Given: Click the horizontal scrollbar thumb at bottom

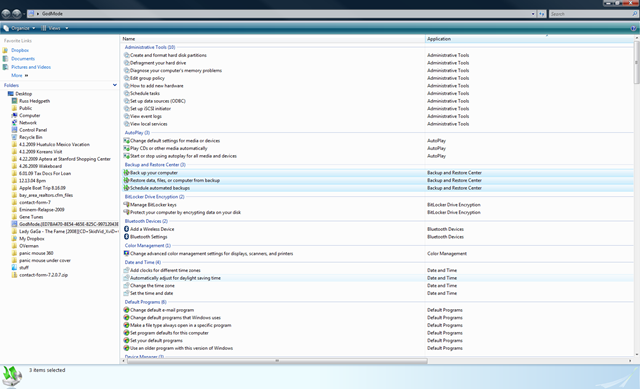Looking at the screenshot, I should point(277,361).
